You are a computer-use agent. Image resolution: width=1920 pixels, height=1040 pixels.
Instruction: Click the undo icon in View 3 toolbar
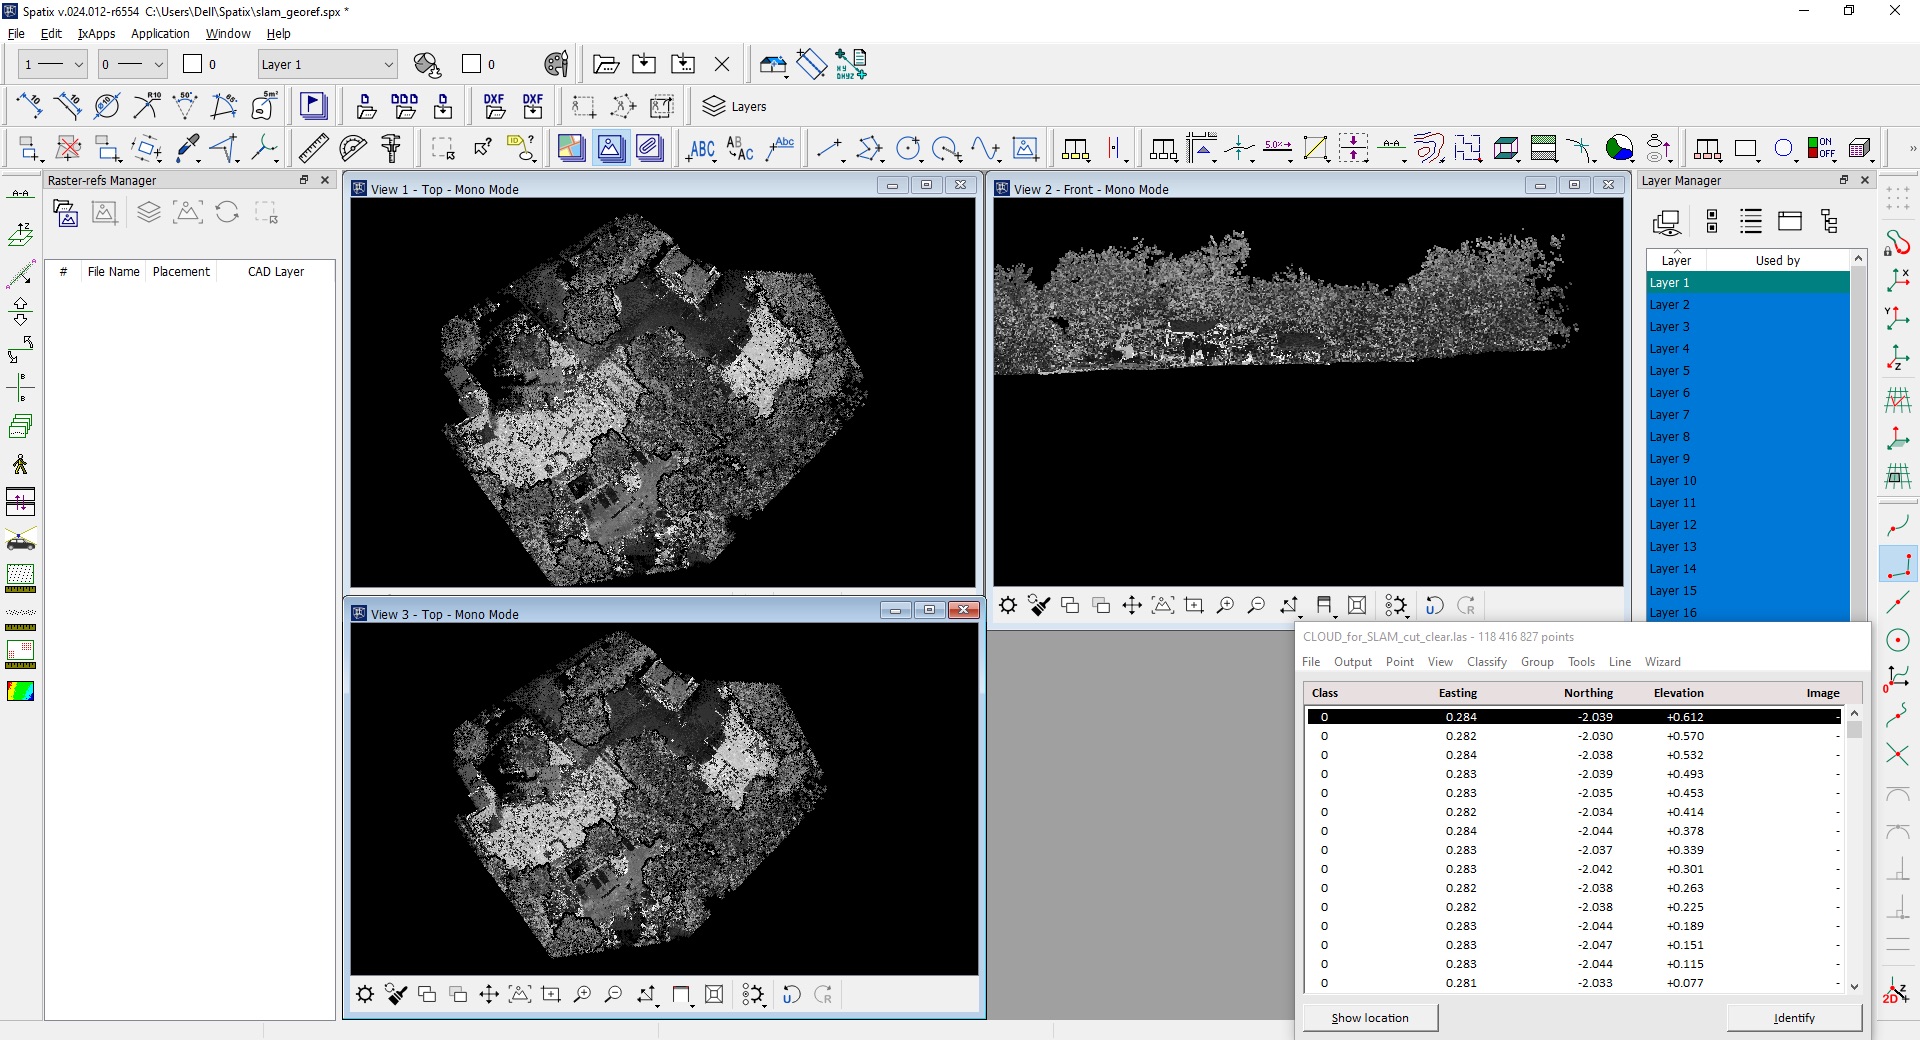click(791, 995)
